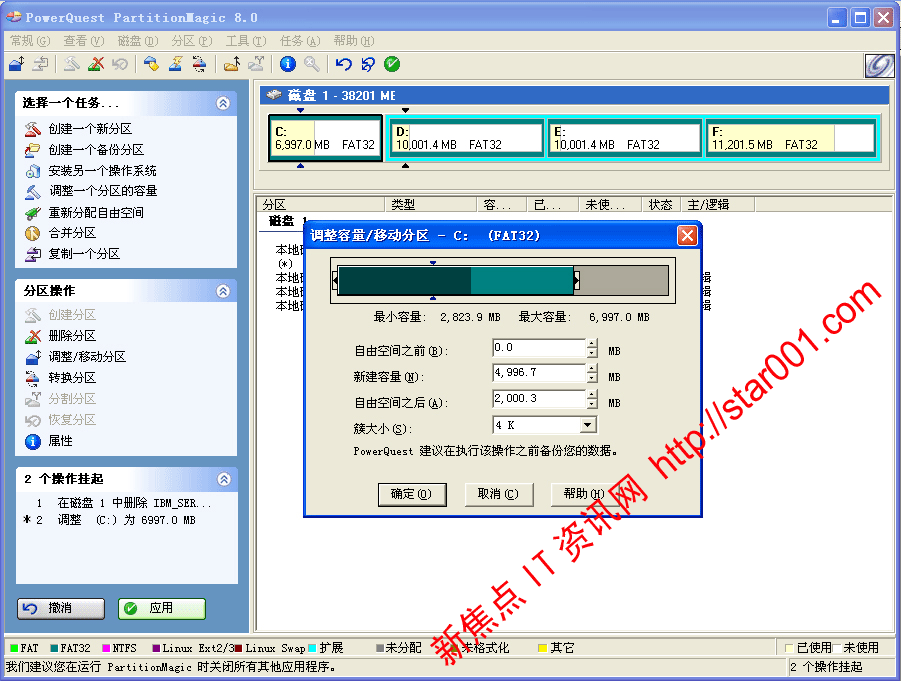
Task: Click the 应用 button in left panel
Action: click(x=162, y=609)
